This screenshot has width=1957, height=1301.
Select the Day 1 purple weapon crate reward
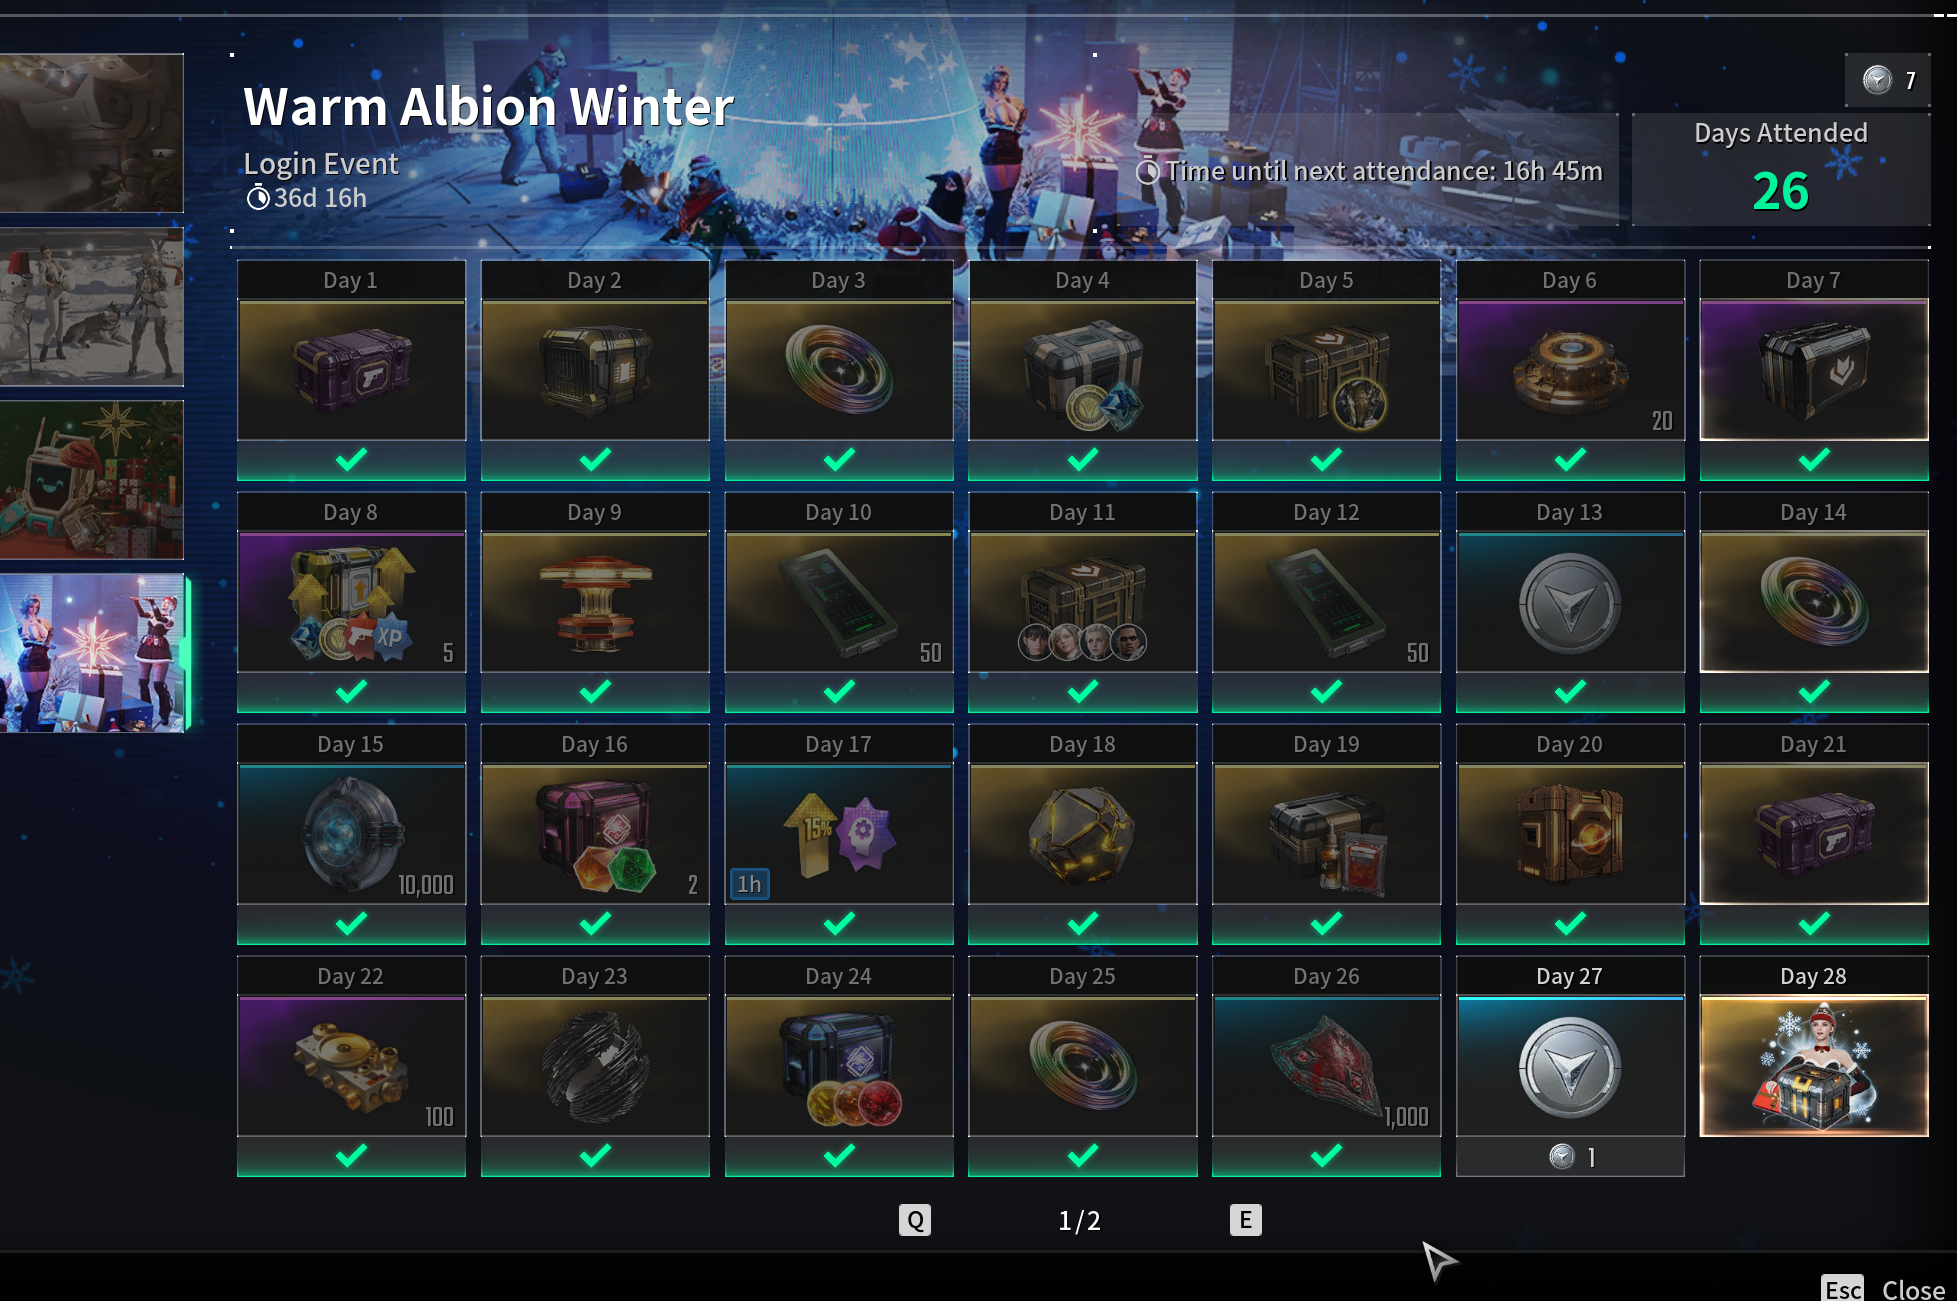coord(351,370)
